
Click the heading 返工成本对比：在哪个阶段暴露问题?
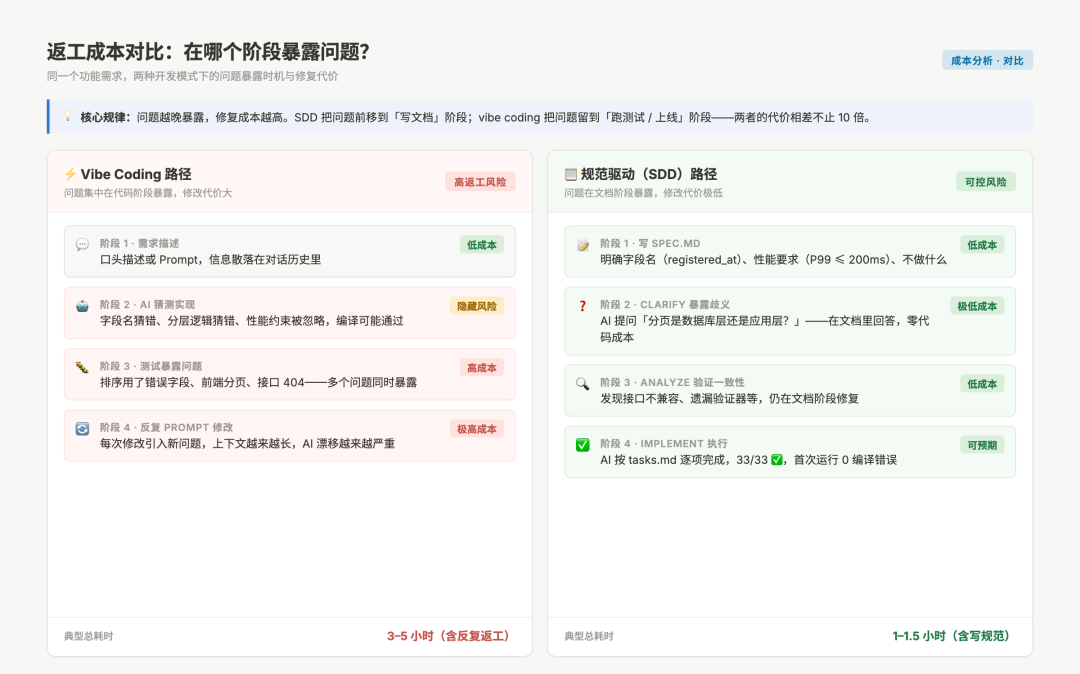click(208, 52)
